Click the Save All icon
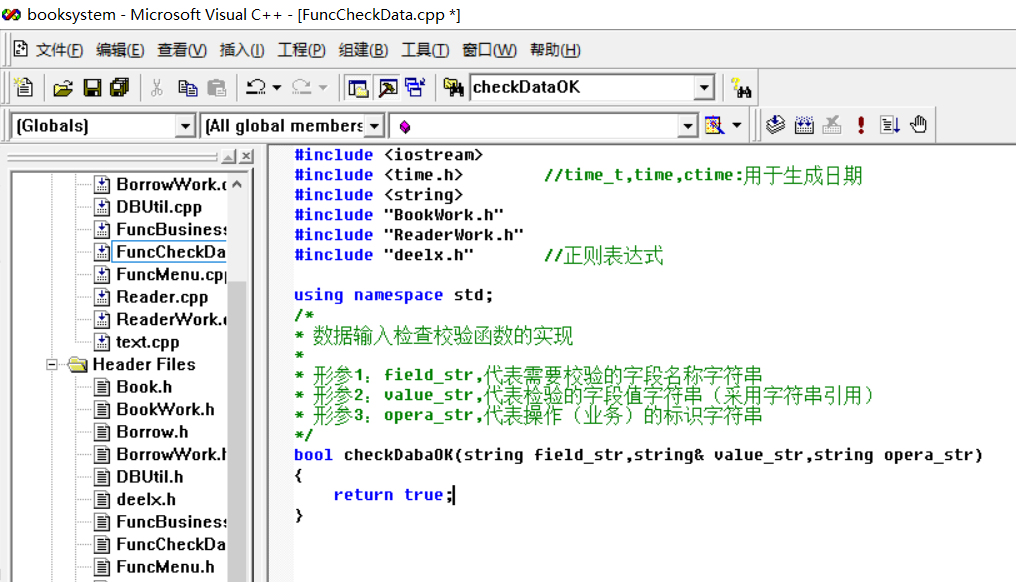Image resolution: width=1016 pixels, height=582 pixels. [120, 87]
